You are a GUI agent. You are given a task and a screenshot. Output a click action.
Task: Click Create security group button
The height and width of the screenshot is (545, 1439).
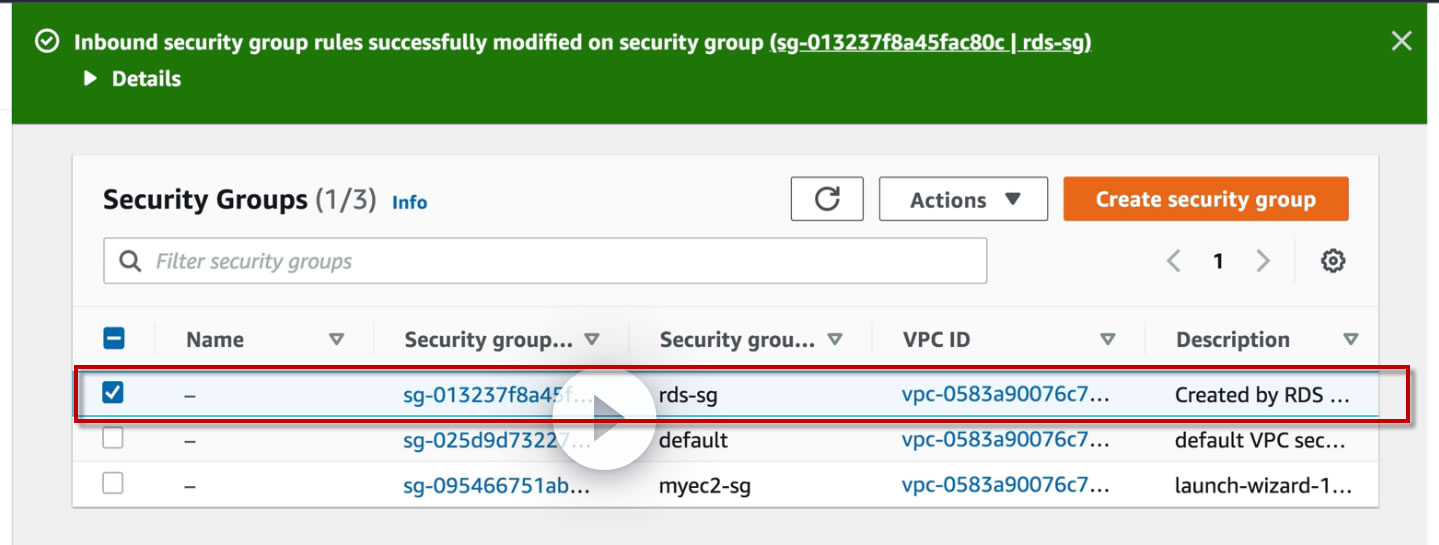click(x=1205, y=199)
